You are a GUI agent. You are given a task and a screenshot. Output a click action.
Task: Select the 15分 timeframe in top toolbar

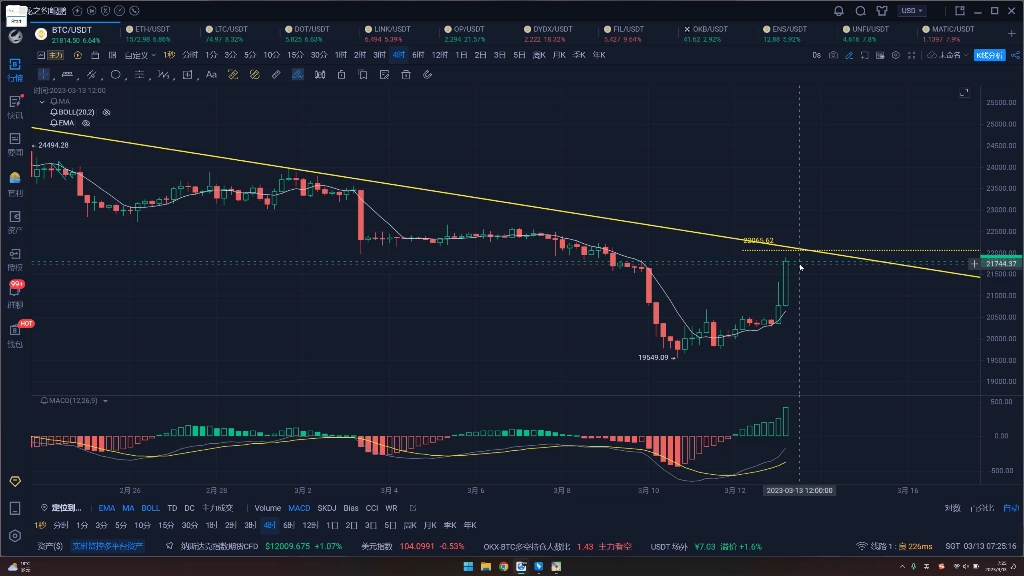(x=295, y=55)
